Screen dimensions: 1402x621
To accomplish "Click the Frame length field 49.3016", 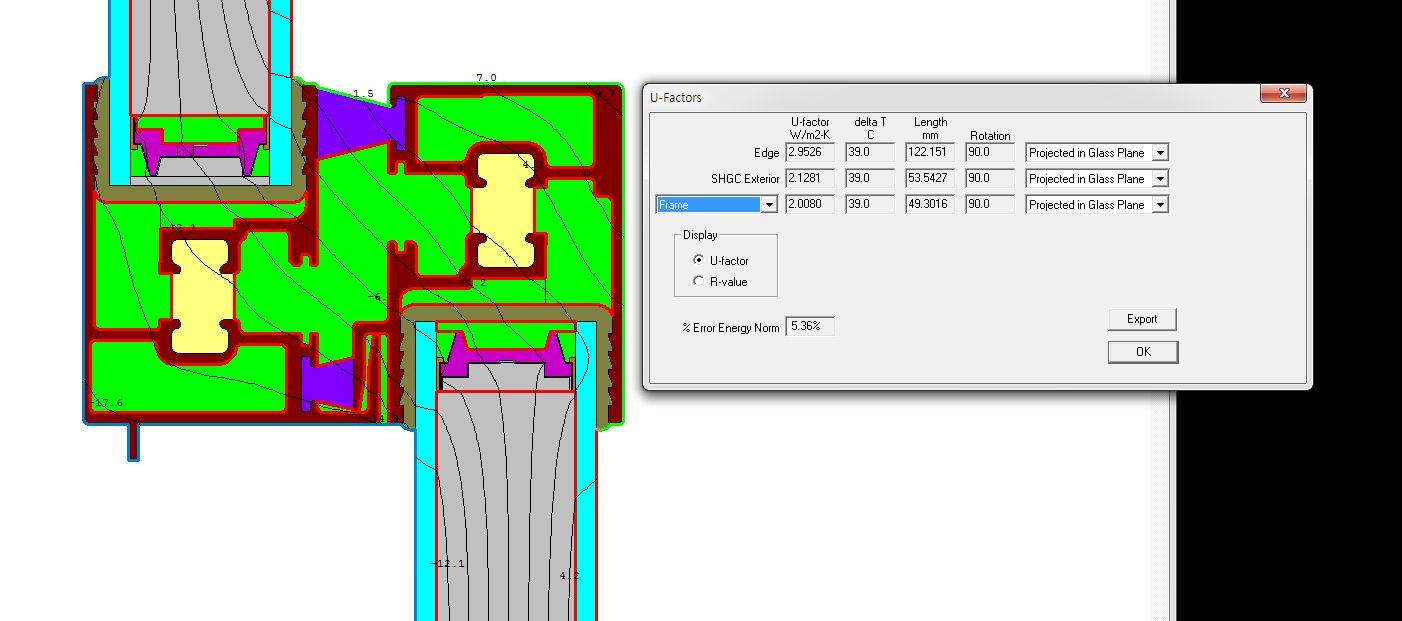I will click(x=930, y=205).
